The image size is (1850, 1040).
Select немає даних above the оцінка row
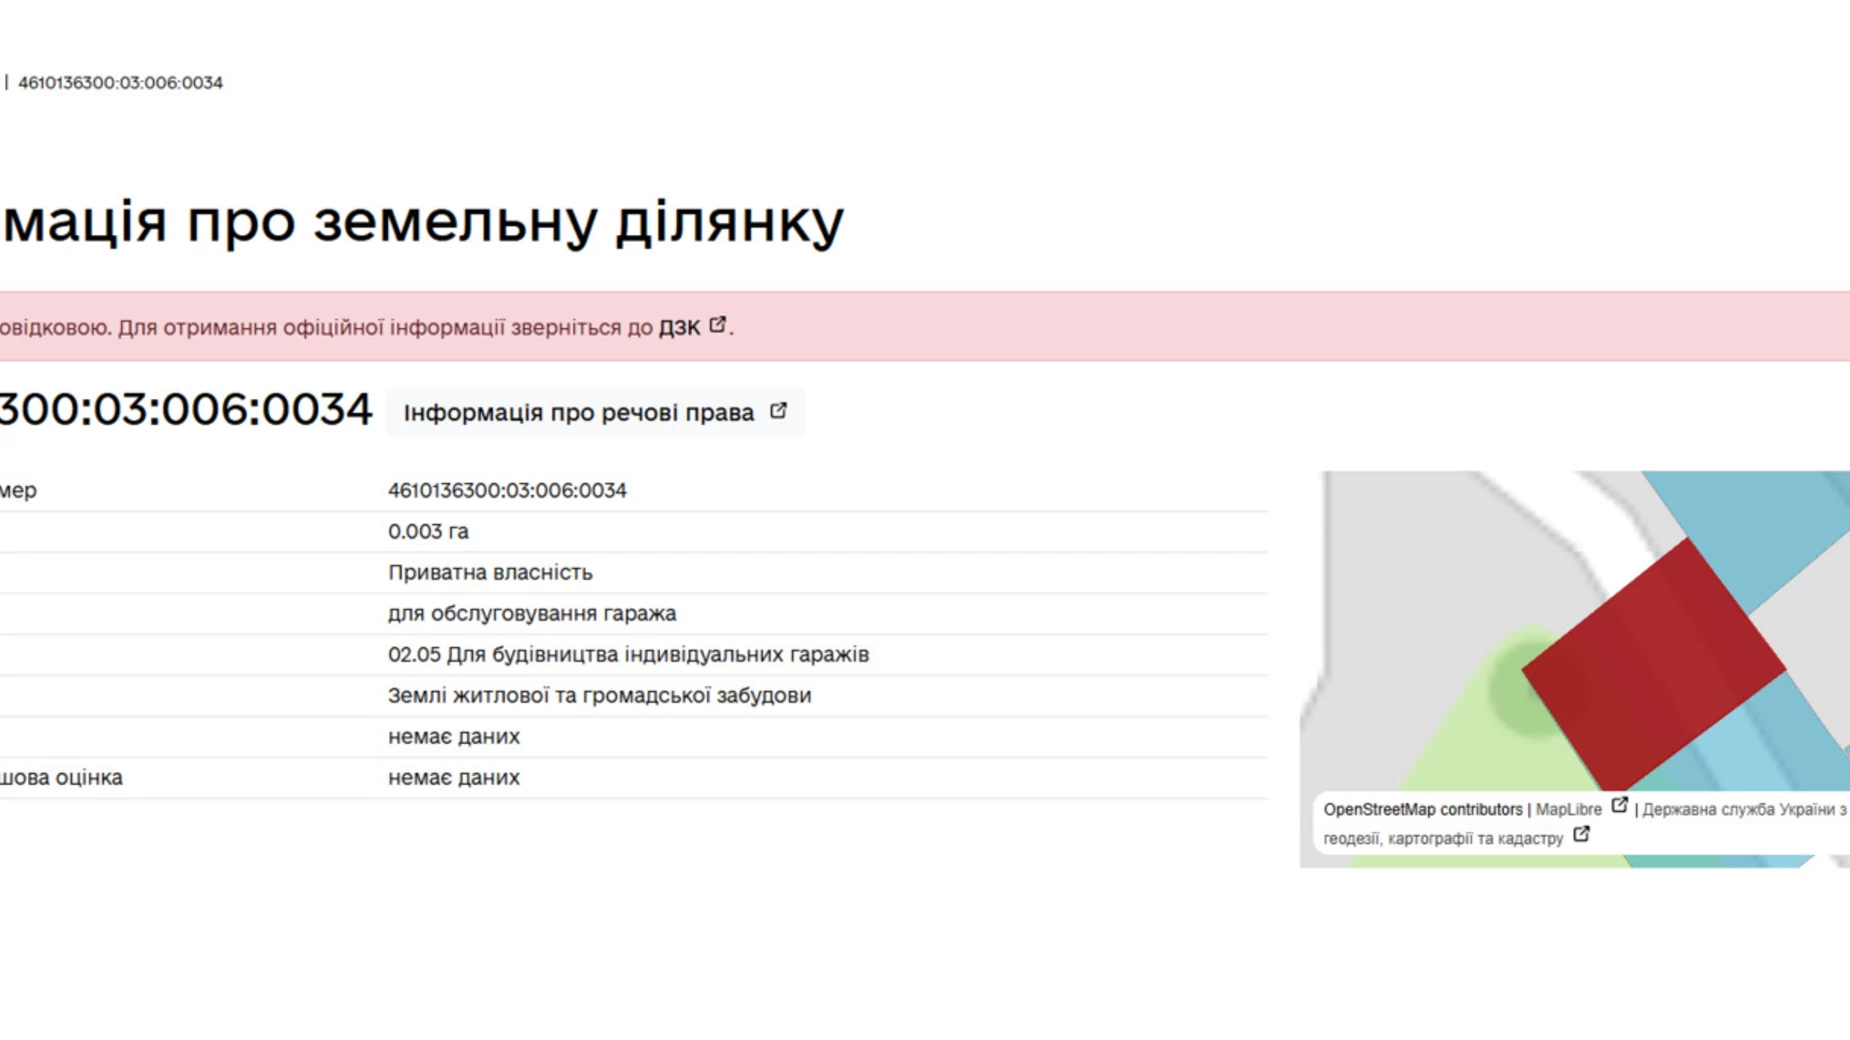[x=454, y=736]
